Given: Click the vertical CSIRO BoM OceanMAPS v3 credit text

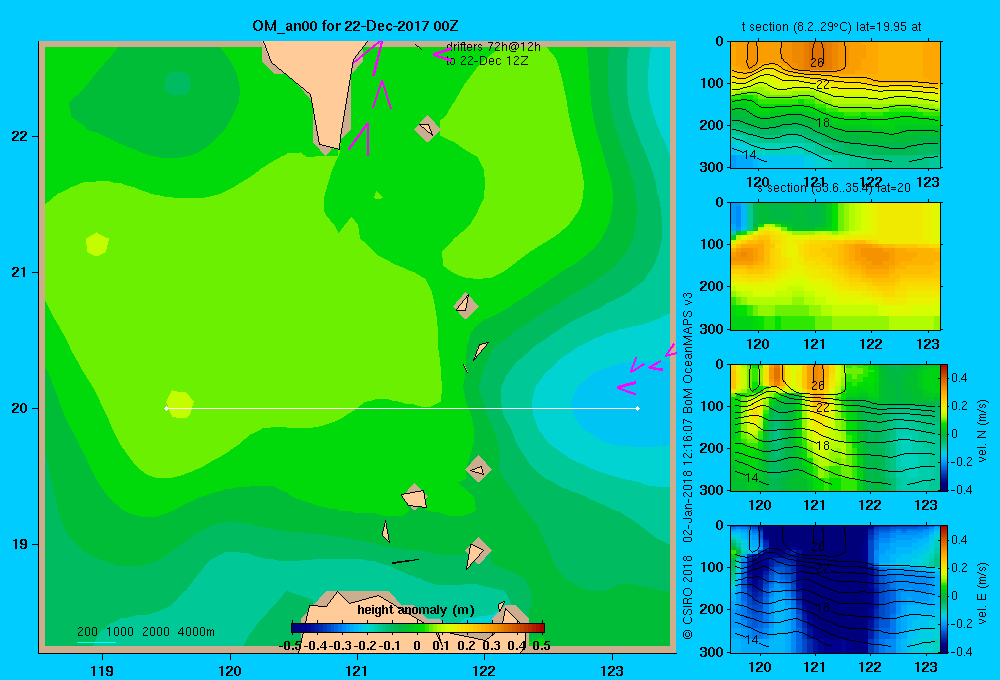Looking at the screenshot, I should coord(688,466).
